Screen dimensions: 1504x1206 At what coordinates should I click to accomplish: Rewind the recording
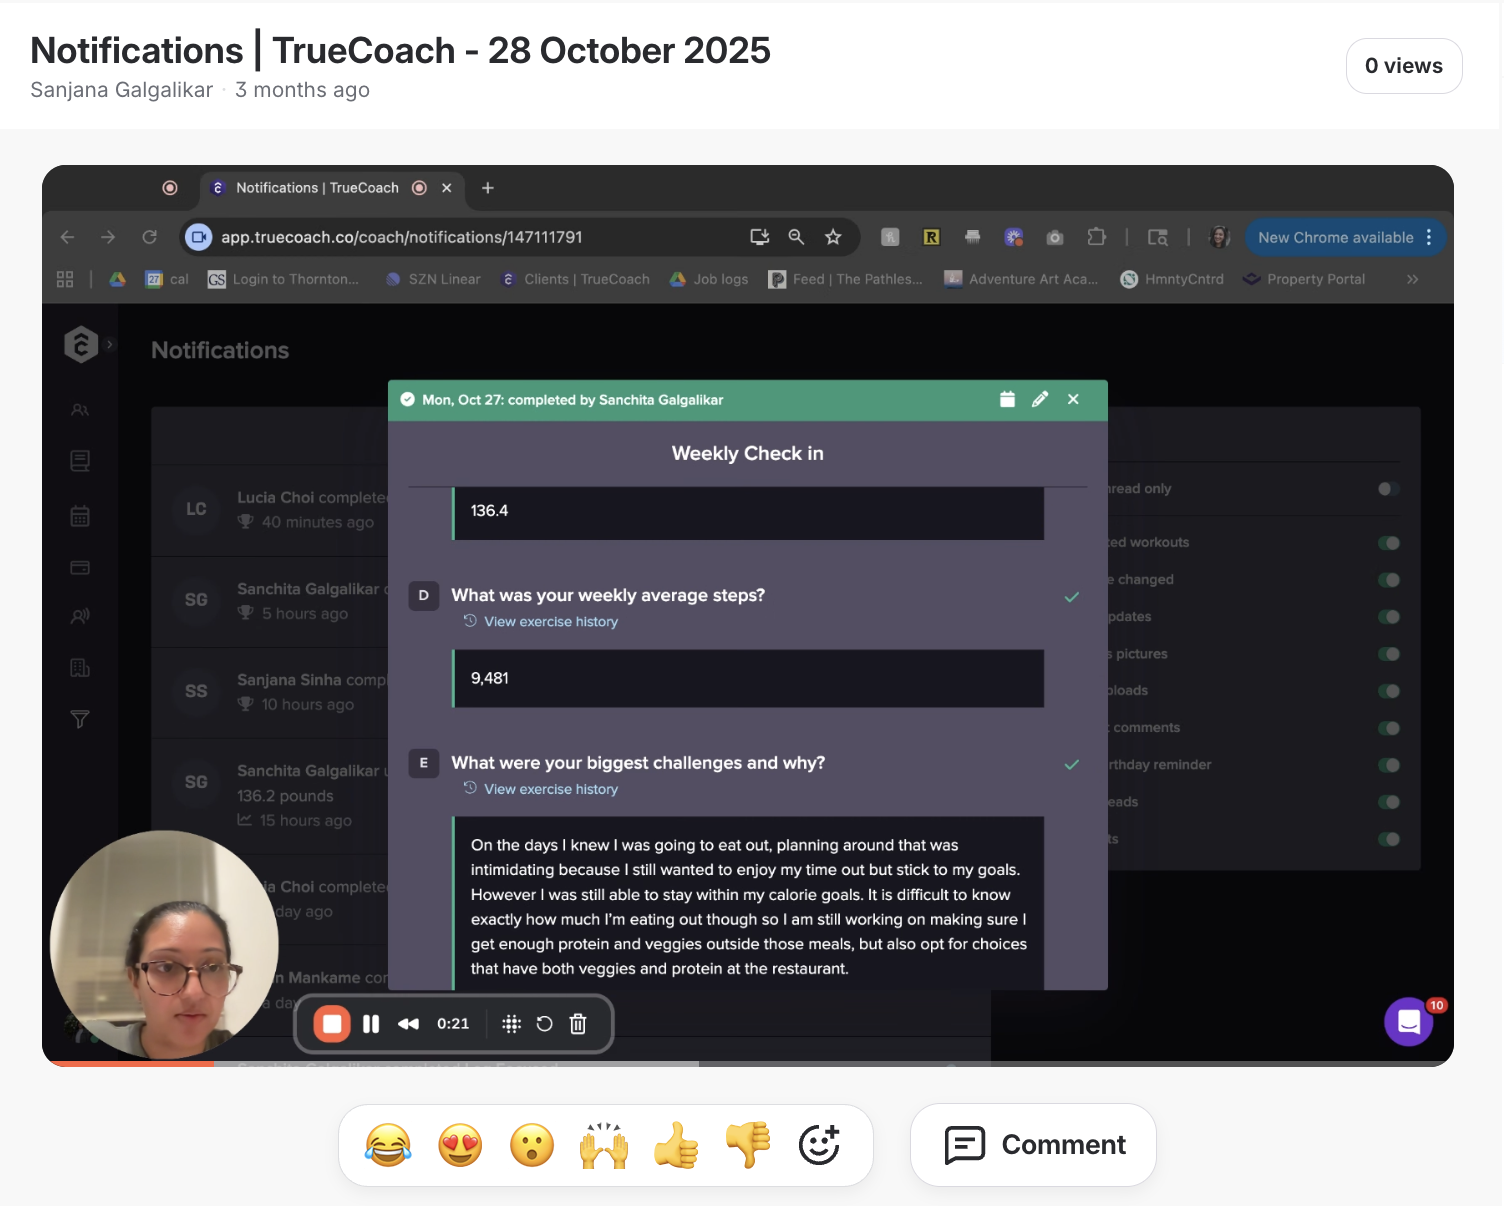pyautogui.click(x=408, y=1024)
